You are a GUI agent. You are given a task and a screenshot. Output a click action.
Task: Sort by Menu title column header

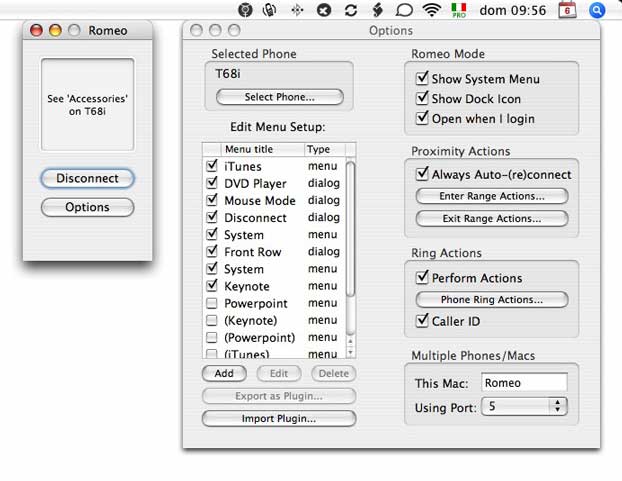[262, 149]
